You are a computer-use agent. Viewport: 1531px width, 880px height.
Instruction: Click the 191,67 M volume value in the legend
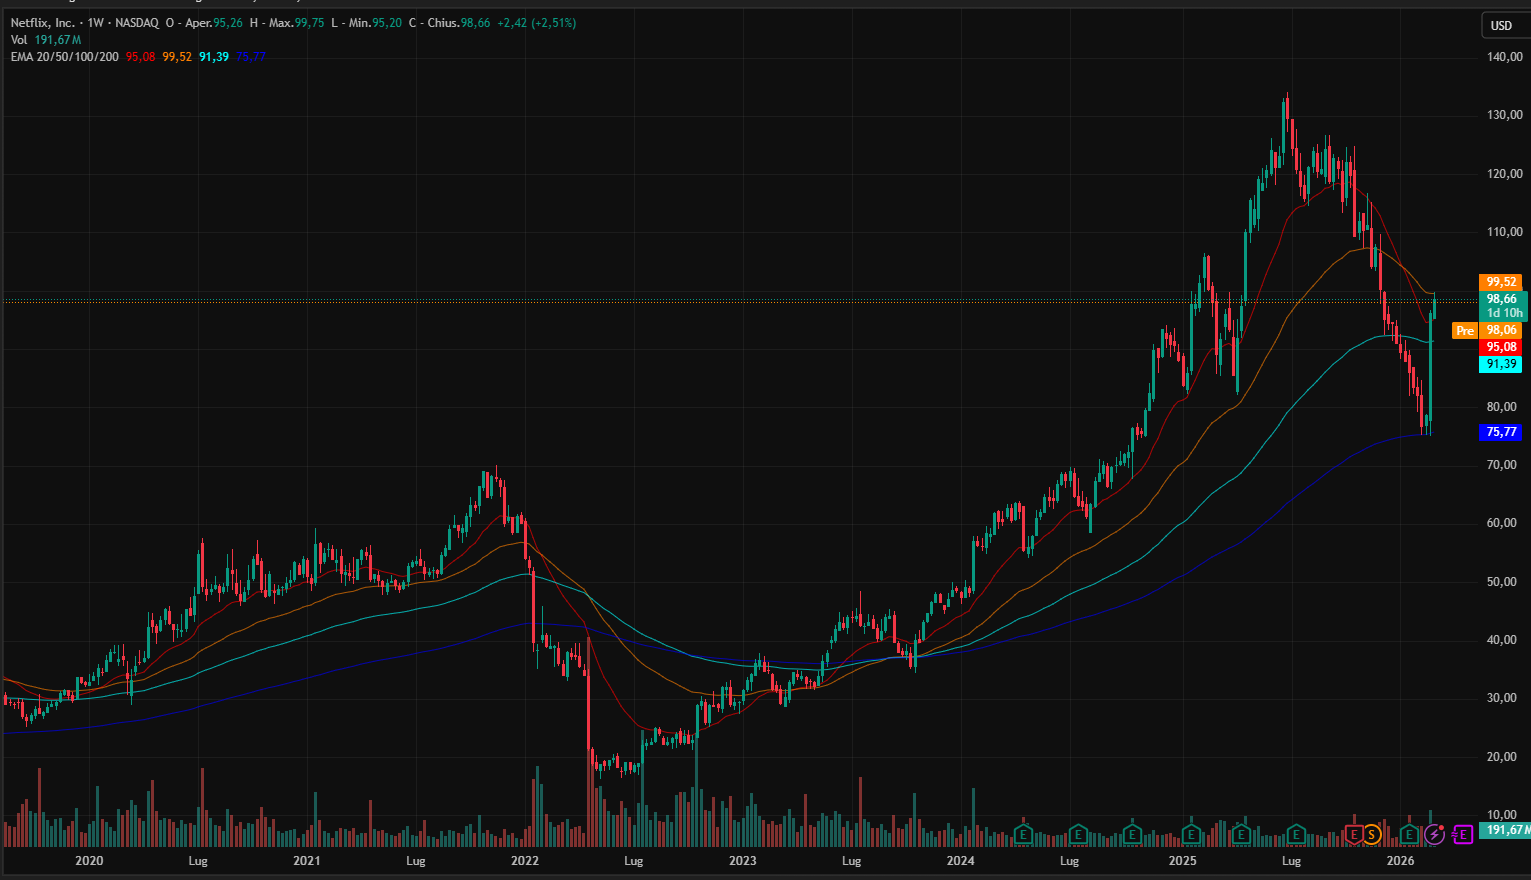coord(58,40)
